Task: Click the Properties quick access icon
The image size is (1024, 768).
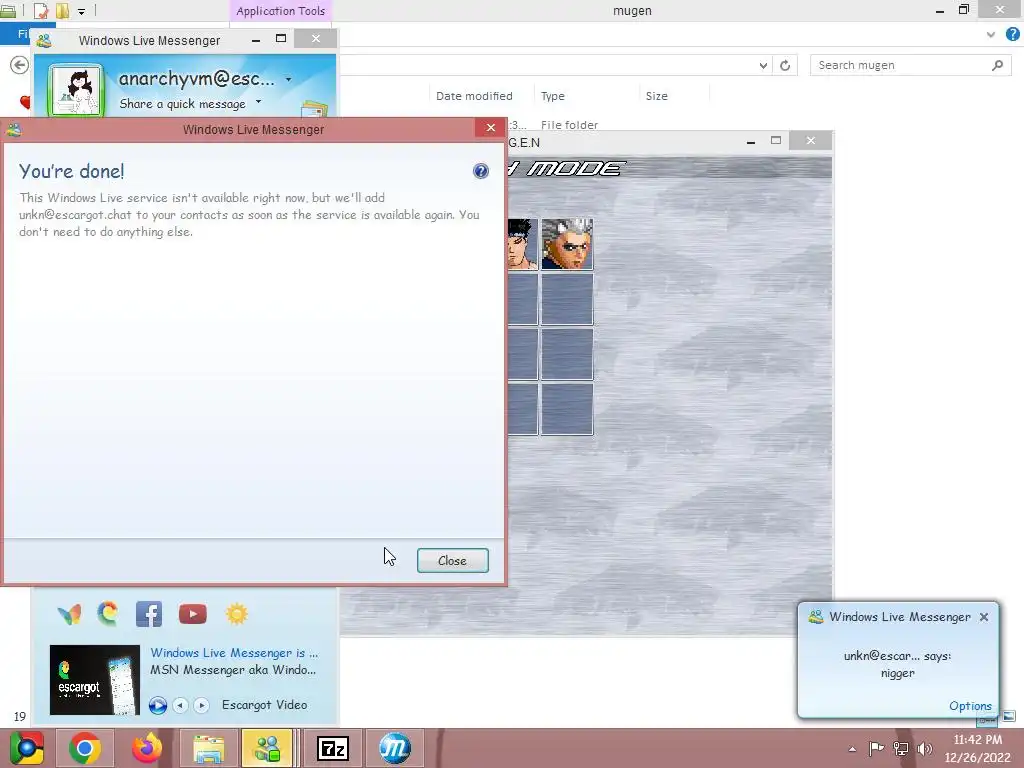Action: click(40, 10)
